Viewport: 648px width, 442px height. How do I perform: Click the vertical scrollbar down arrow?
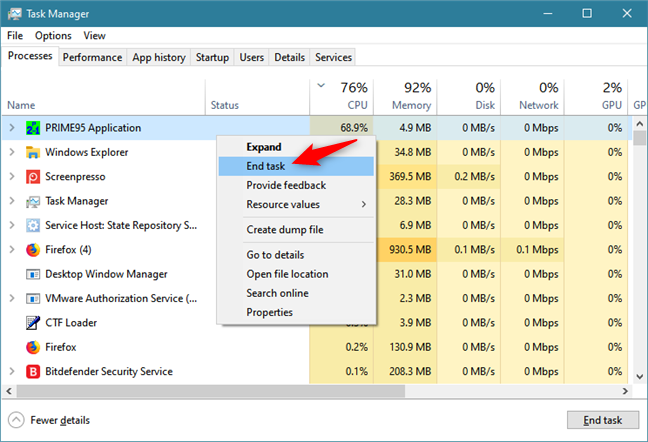point(640,376)
